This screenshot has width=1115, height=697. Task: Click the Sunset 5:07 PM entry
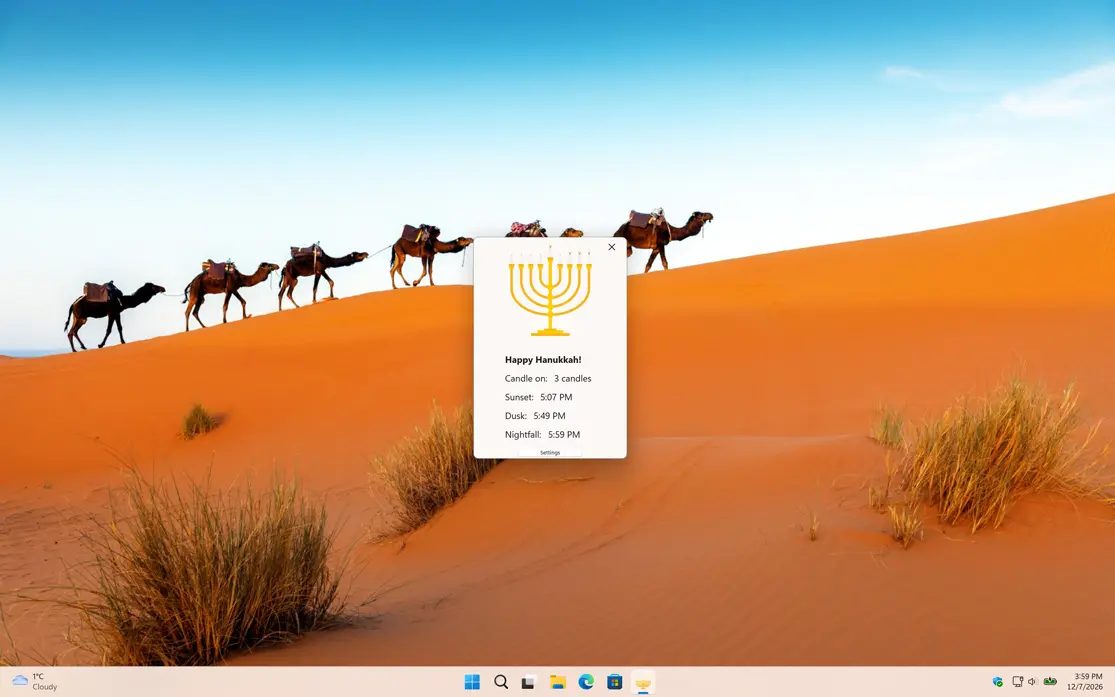click(x=538, y=397)
